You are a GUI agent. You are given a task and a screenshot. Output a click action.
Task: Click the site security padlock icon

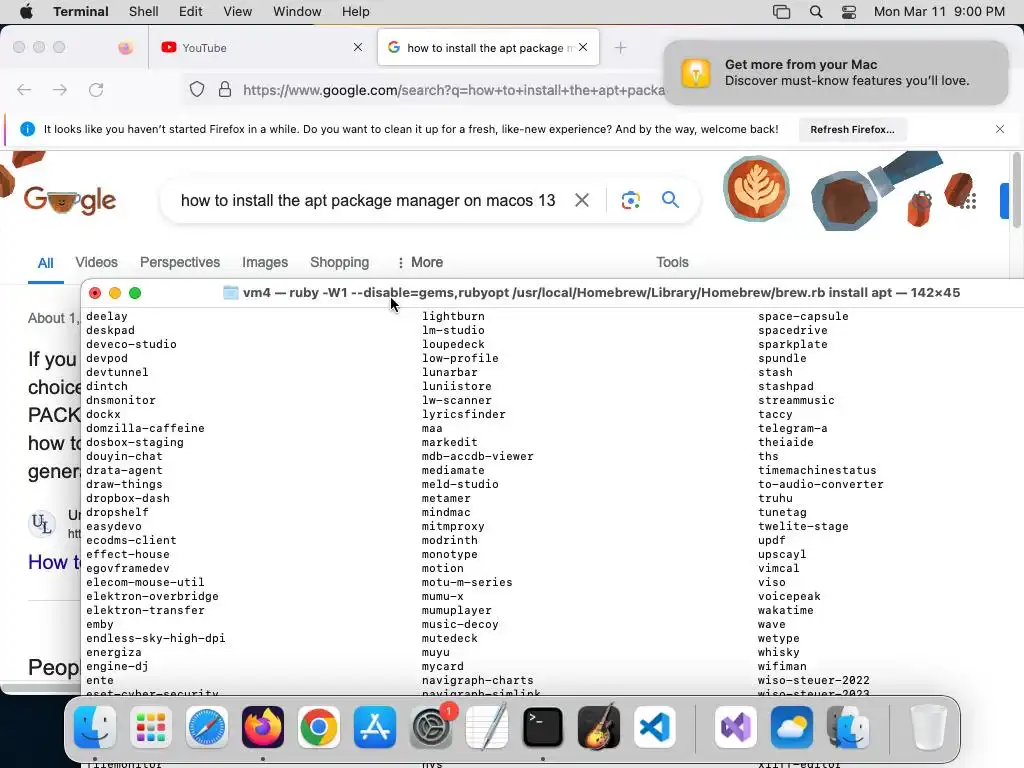coord(225,89)
